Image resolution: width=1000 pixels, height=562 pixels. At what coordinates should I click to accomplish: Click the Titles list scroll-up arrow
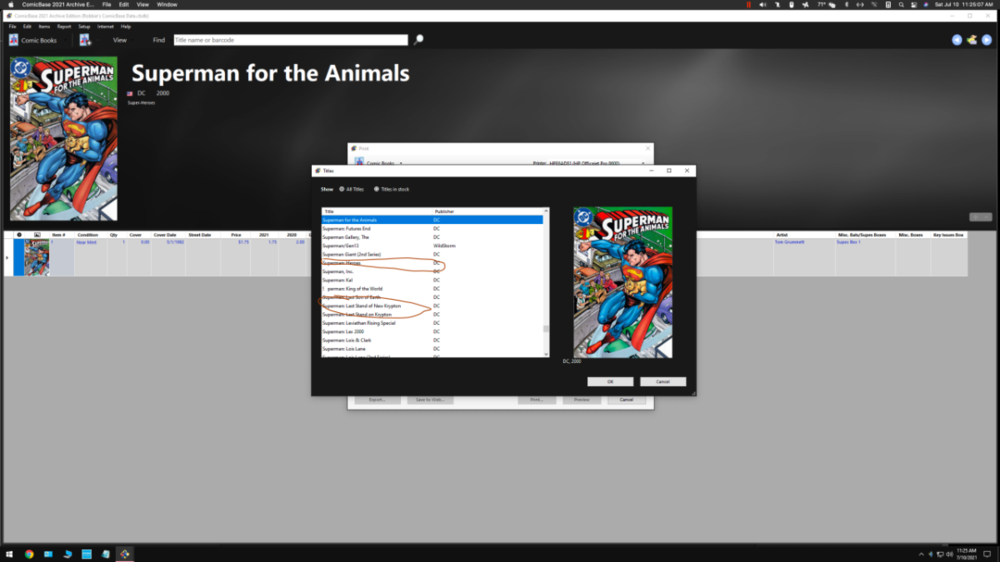[x=546, y=211]
